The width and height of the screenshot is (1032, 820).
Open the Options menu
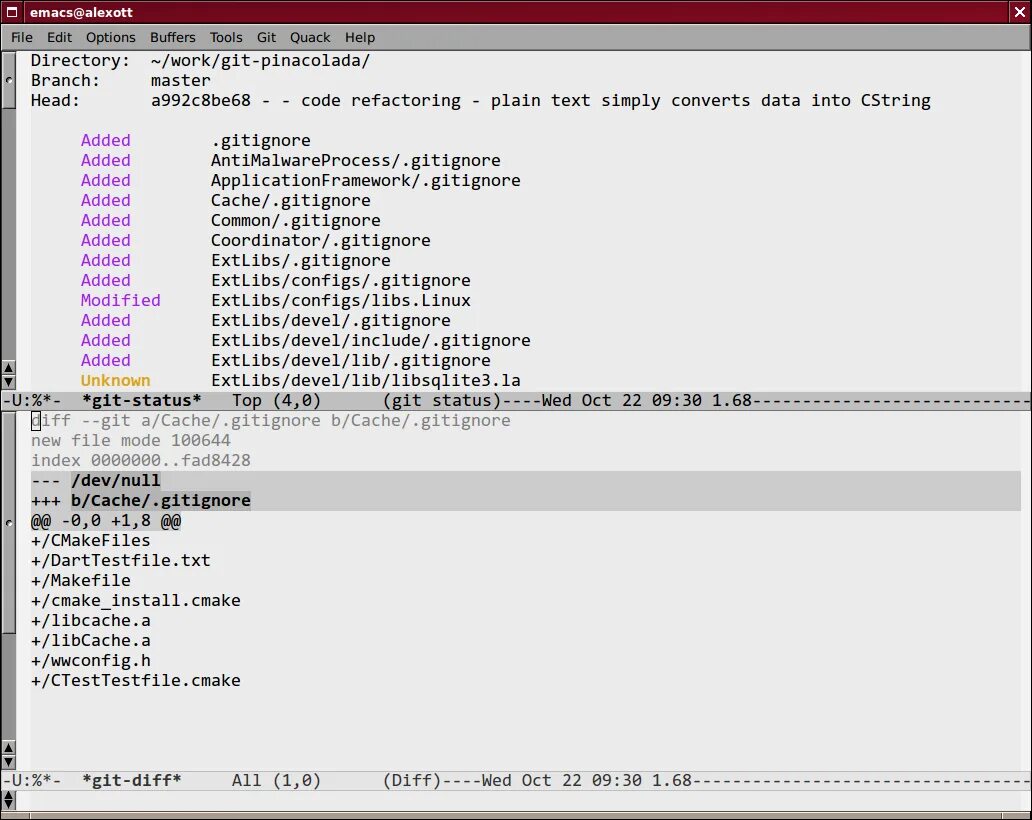111,38
